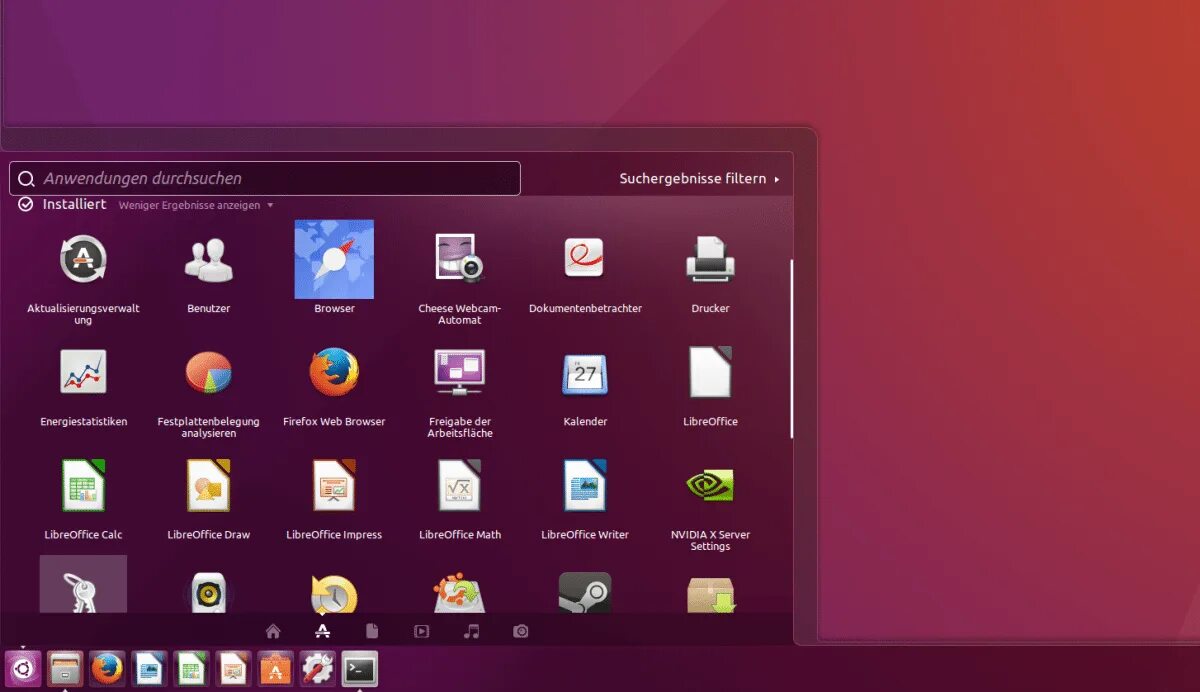Launch Firefox from the launcher bar
1200x692 pixels.
click(107, 668)
